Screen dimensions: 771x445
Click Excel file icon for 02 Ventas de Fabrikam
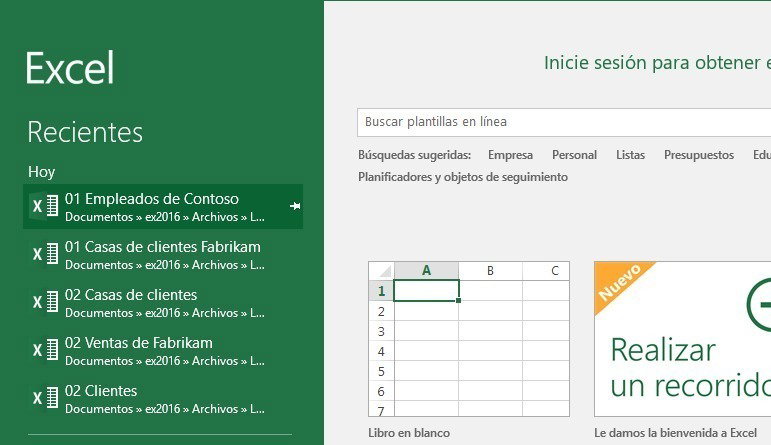click(x=45, y=350)
